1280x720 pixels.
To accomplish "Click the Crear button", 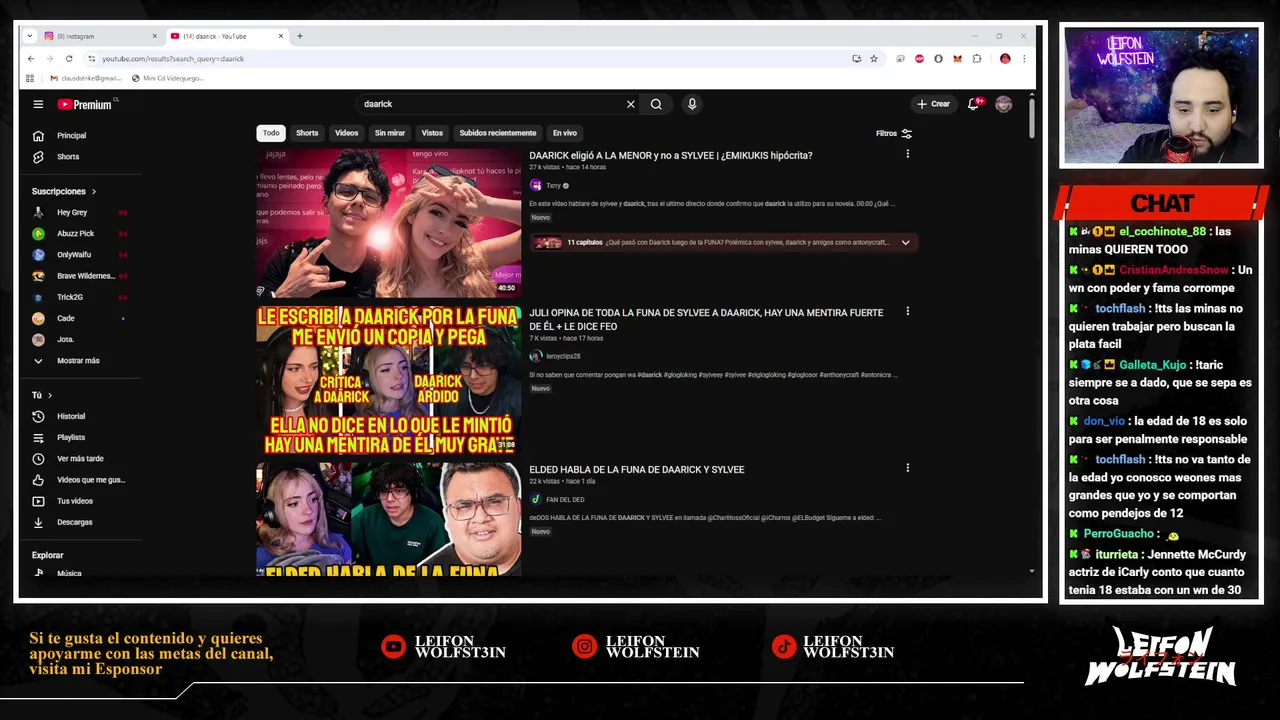I will (x=934, y=104).
